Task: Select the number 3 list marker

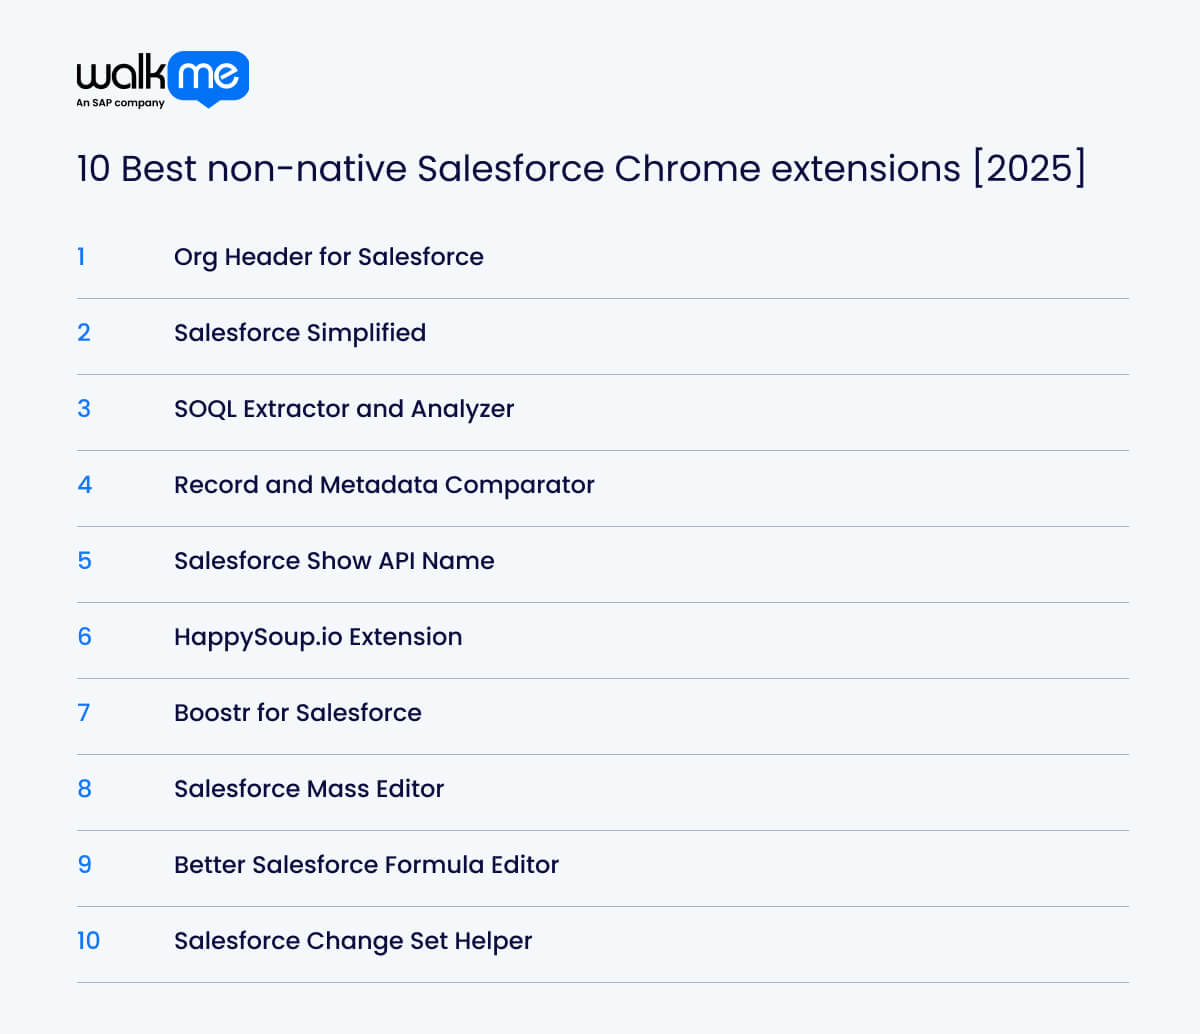Action: (x=84, y=409)
